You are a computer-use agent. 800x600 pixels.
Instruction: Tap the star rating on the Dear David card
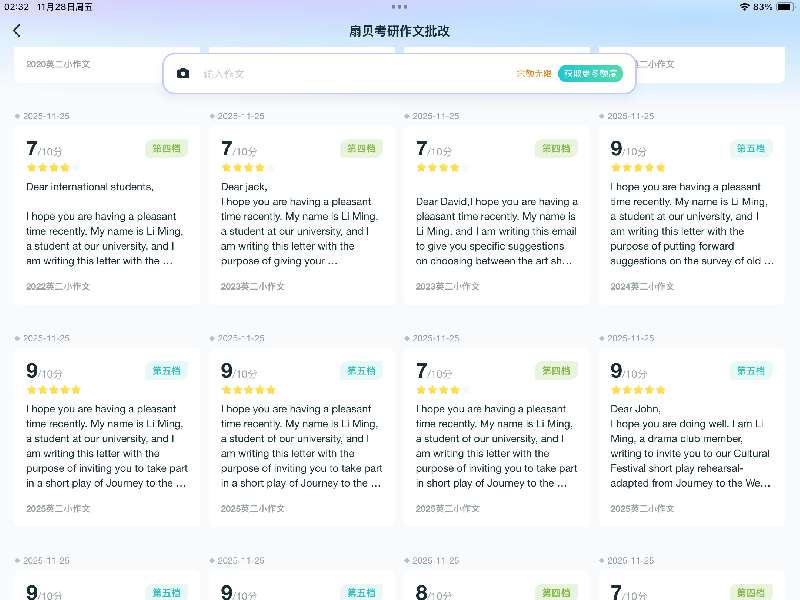pos(438,168)
